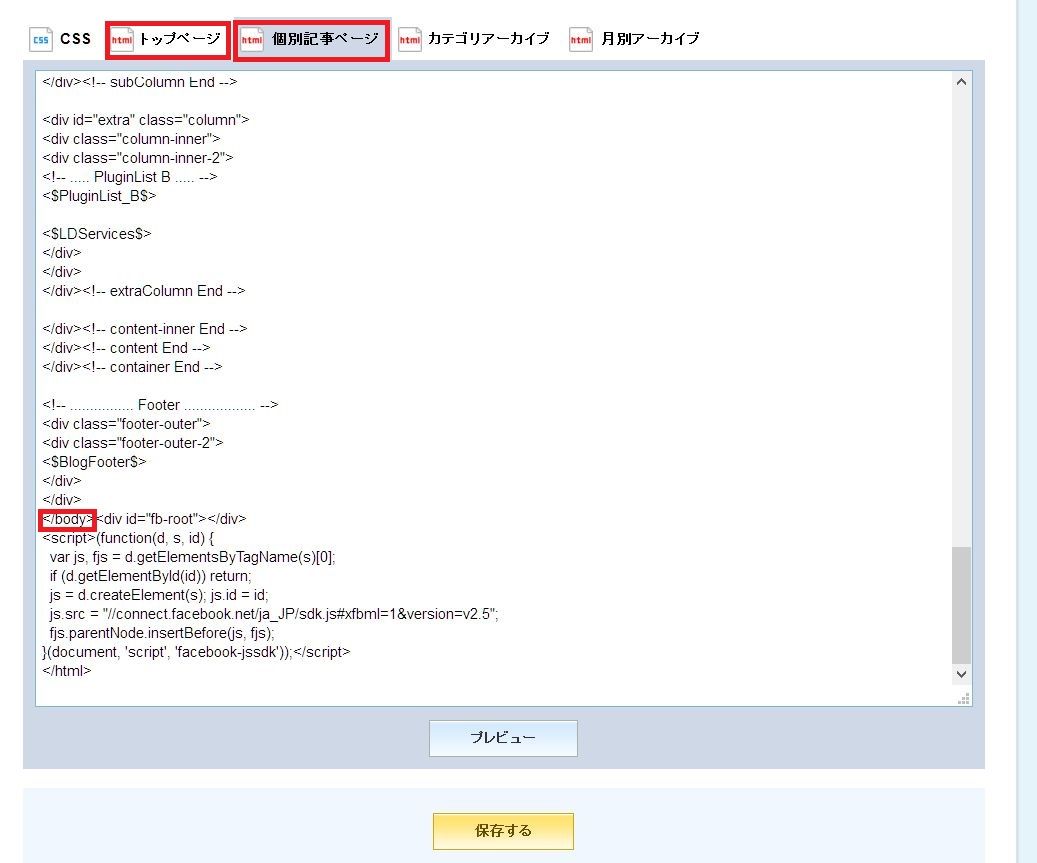Switch to the トップページ tab
Screen dimensions: 1037x863
pyautogui.click(x=167, y=40)
